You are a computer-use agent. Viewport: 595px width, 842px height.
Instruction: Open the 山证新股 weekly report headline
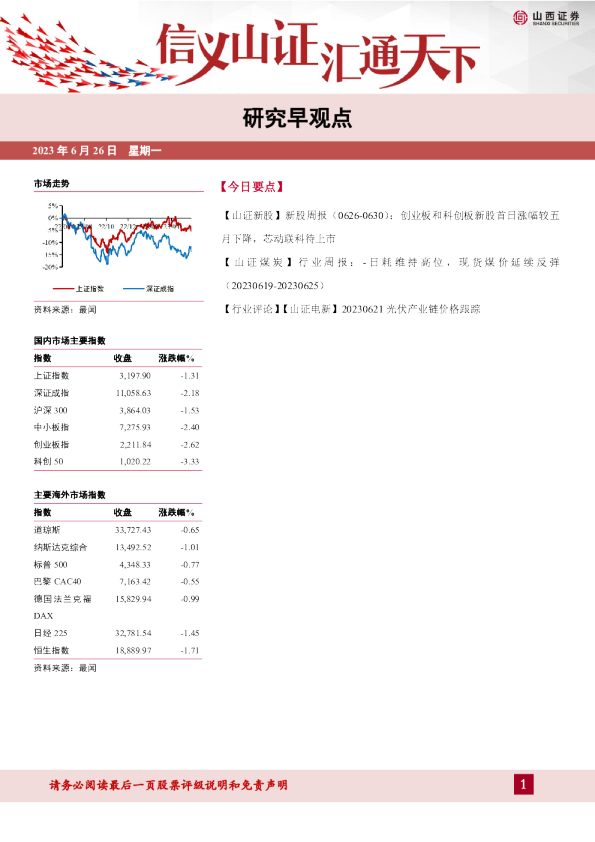tap(390, 227)
